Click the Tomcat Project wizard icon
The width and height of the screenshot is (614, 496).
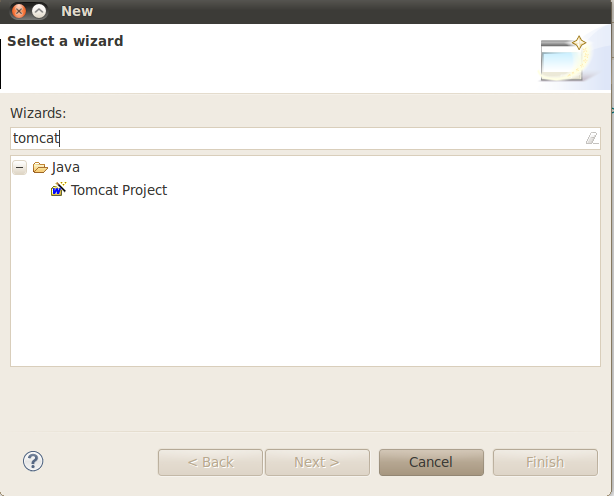click(59, 189)
